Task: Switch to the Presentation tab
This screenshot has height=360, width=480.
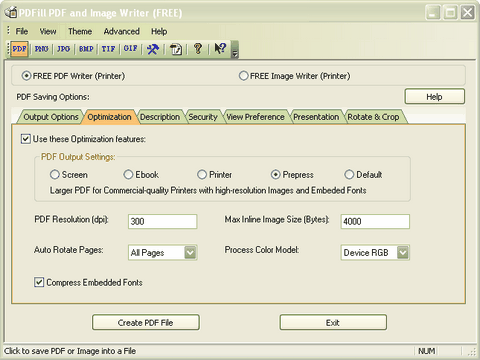Action: [x=316, y=117]
